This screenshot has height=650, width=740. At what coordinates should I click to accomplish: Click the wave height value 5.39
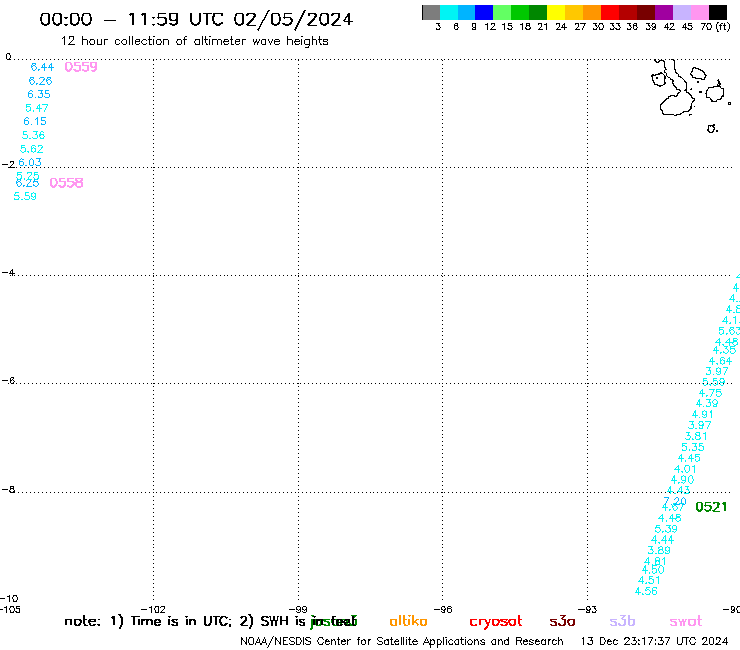(666, 529)
